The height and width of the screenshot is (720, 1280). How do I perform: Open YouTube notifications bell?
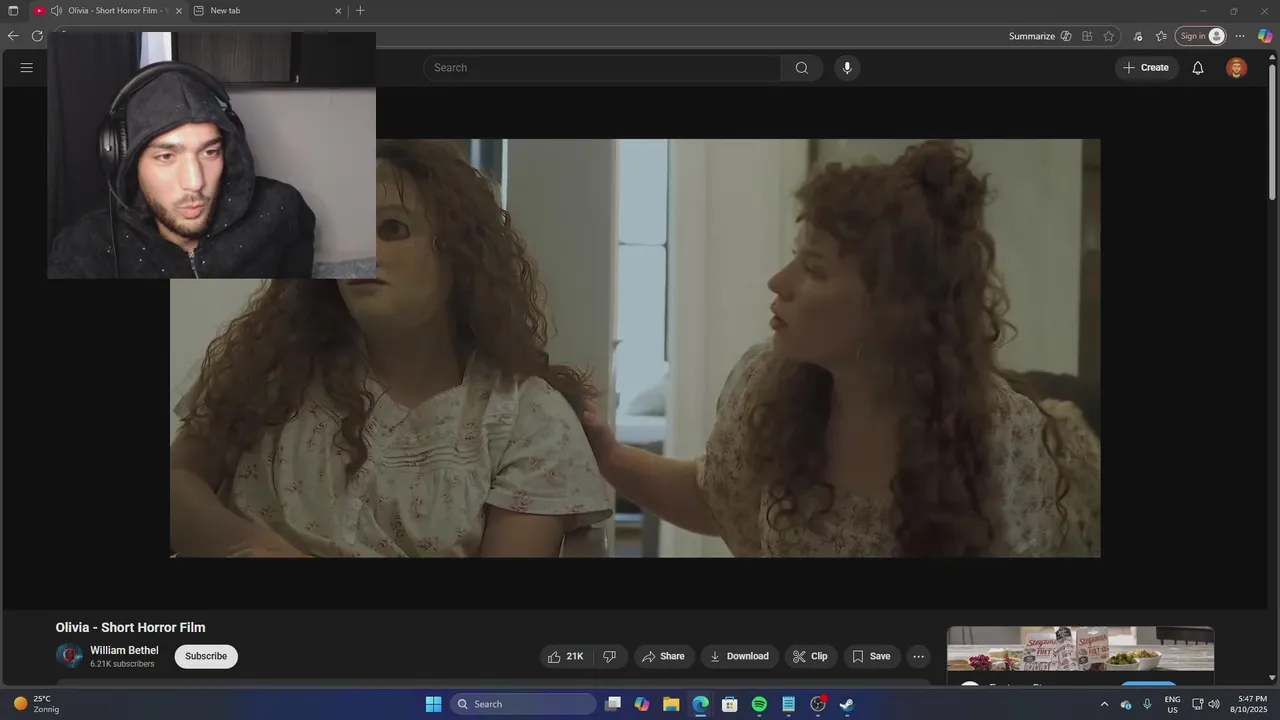point(1197,68)
